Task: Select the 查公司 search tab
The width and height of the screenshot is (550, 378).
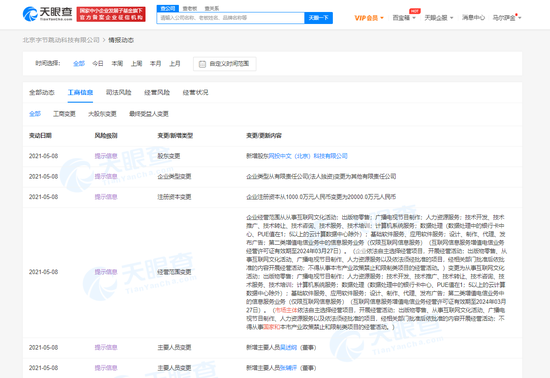Action: pyautogui.click(x=168, y=8)
